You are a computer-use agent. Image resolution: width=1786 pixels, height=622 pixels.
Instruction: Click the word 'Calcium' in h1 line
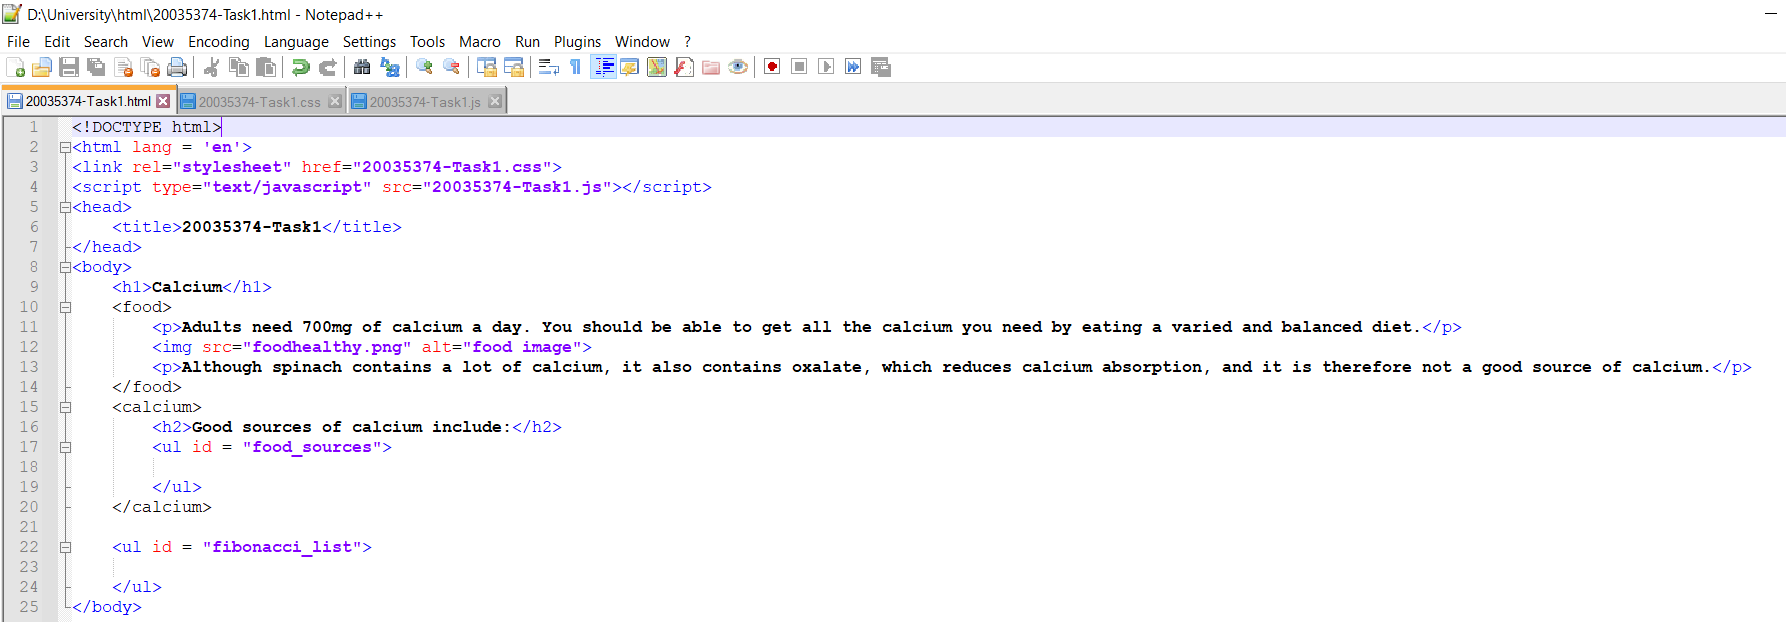187,287
